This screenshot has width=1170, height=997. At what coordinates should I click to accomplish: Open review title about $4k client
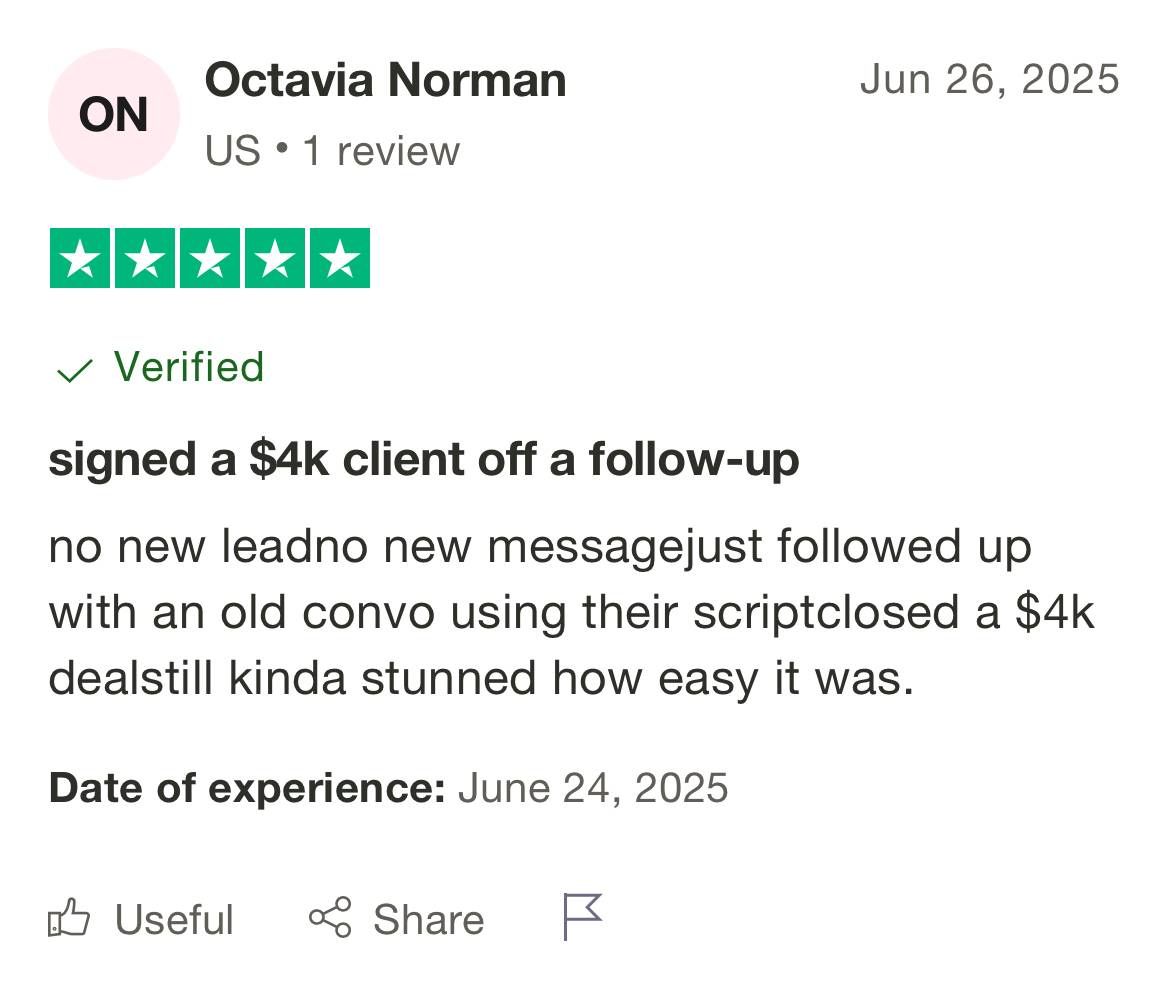423,460
